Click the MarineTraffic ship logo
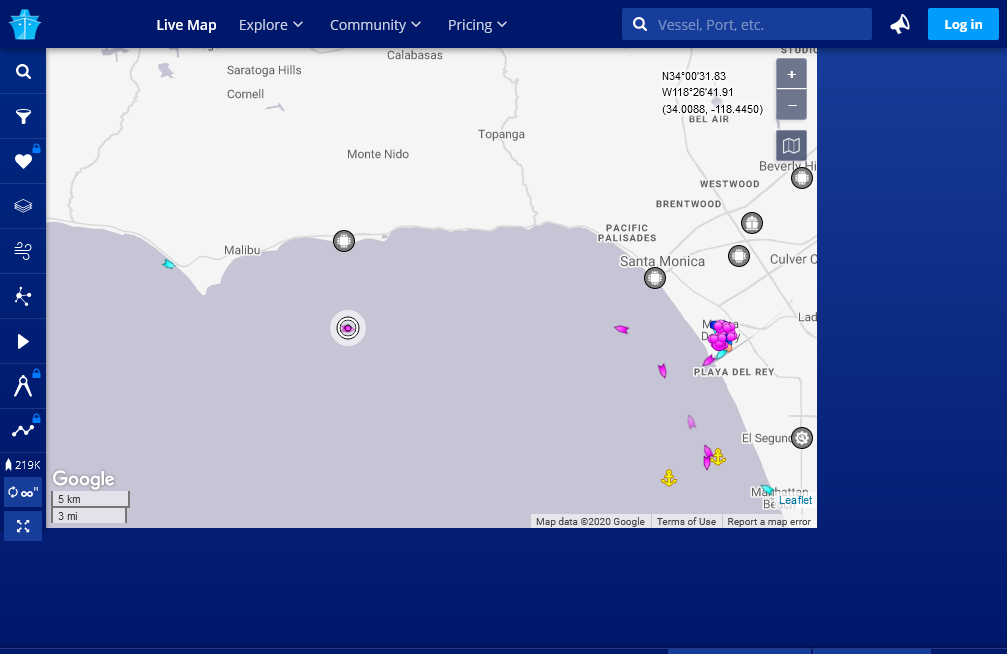Screen dimensions: 1007x654 click(x=24, y=24)
